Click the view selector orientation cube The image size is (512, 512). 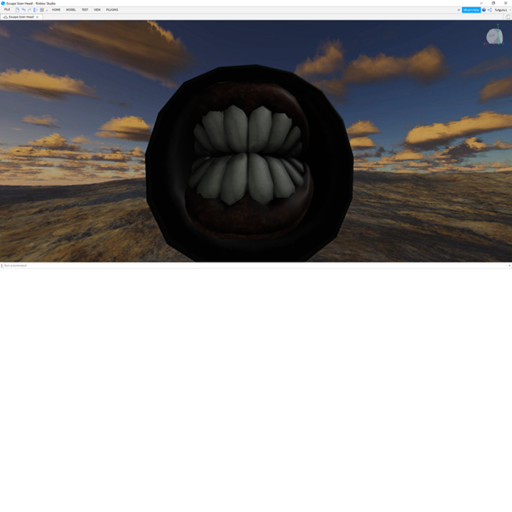click(x=494, y=36)
